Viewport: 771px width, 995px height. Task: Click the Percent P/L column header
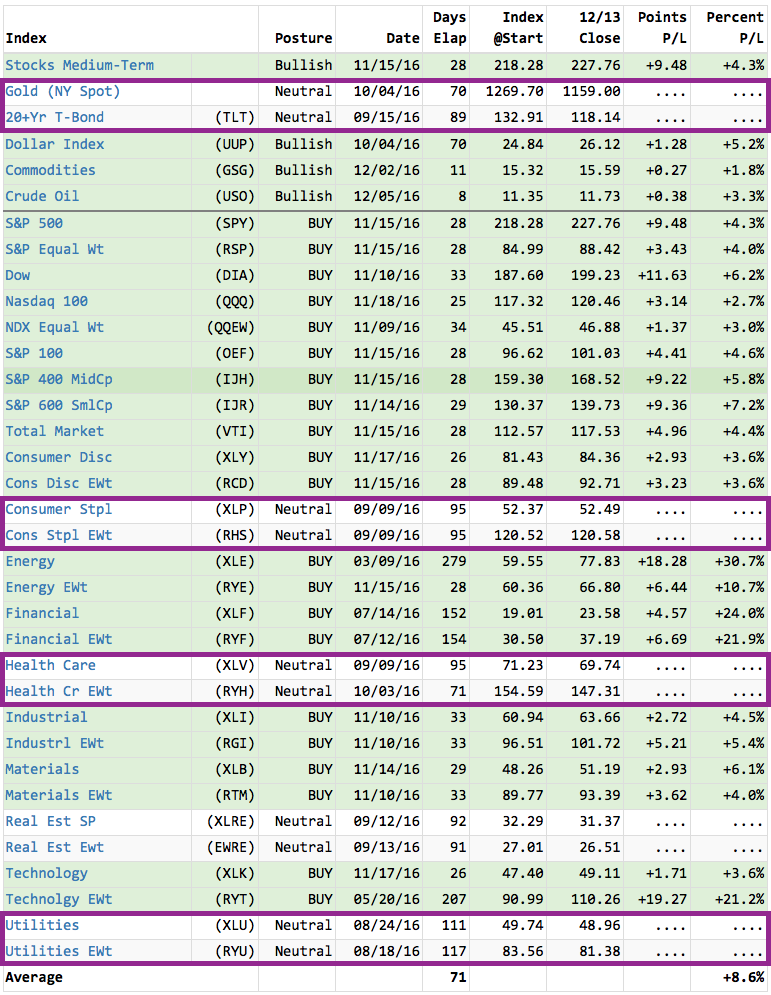735,28
